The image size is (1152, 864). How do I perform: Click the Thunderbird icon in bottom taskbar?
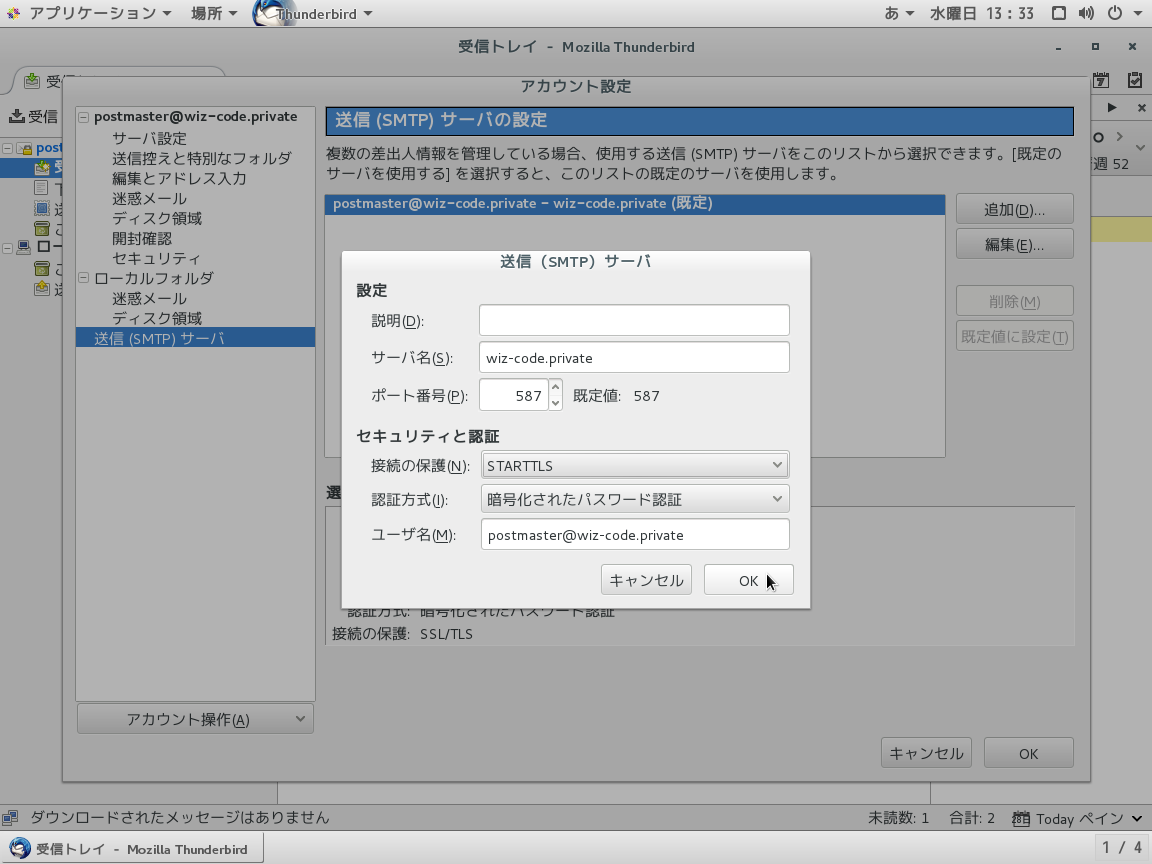pyautogui.click(x=20, y=849)
